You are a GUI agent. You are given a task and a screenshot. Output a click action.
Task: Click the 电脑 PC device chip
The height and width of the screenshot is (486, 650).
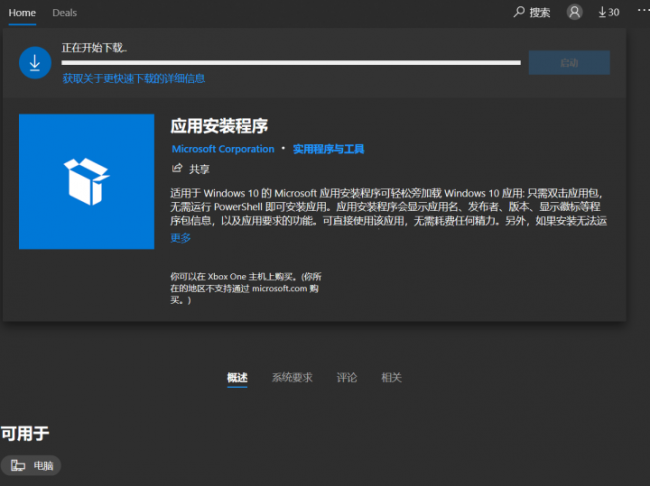31,465
